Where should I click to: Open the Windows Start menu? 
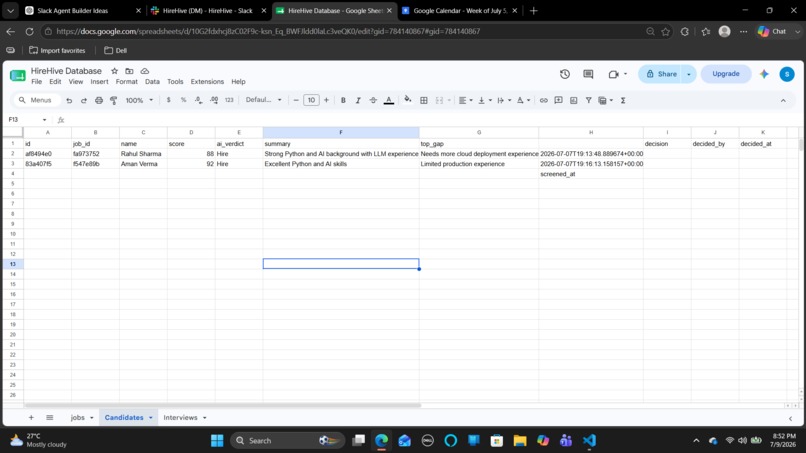(217, 441)
